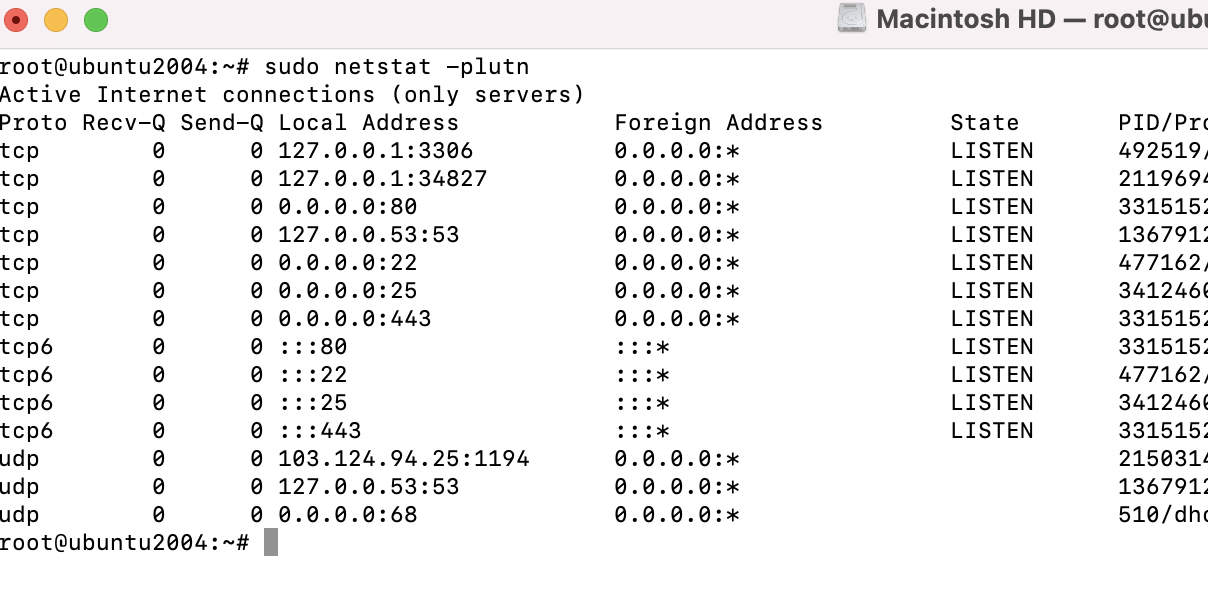Screen dimensions: 1208x604
Task: Click the 127.0.0.1:34827 local address
Action: pyautogui.click(x=383, y=179)
